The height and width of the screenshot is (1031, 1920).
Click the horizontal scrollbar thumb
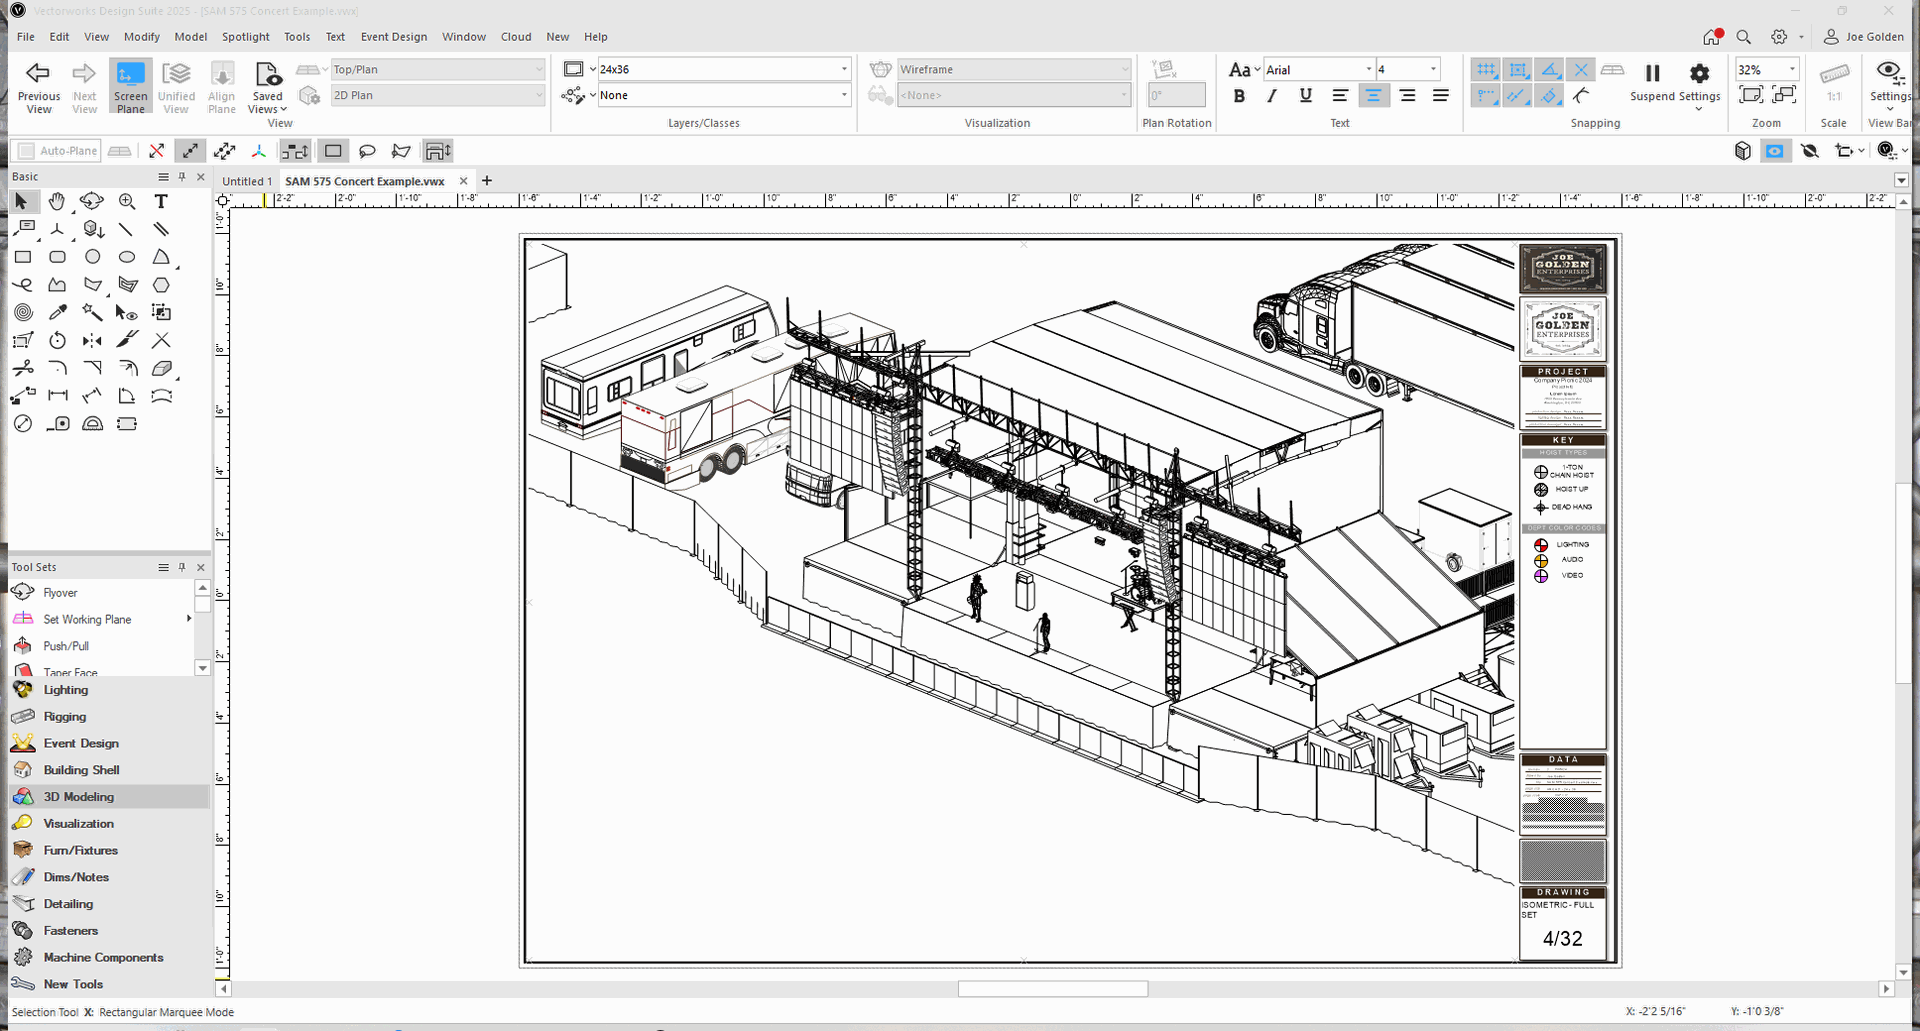coord(1052,989)
